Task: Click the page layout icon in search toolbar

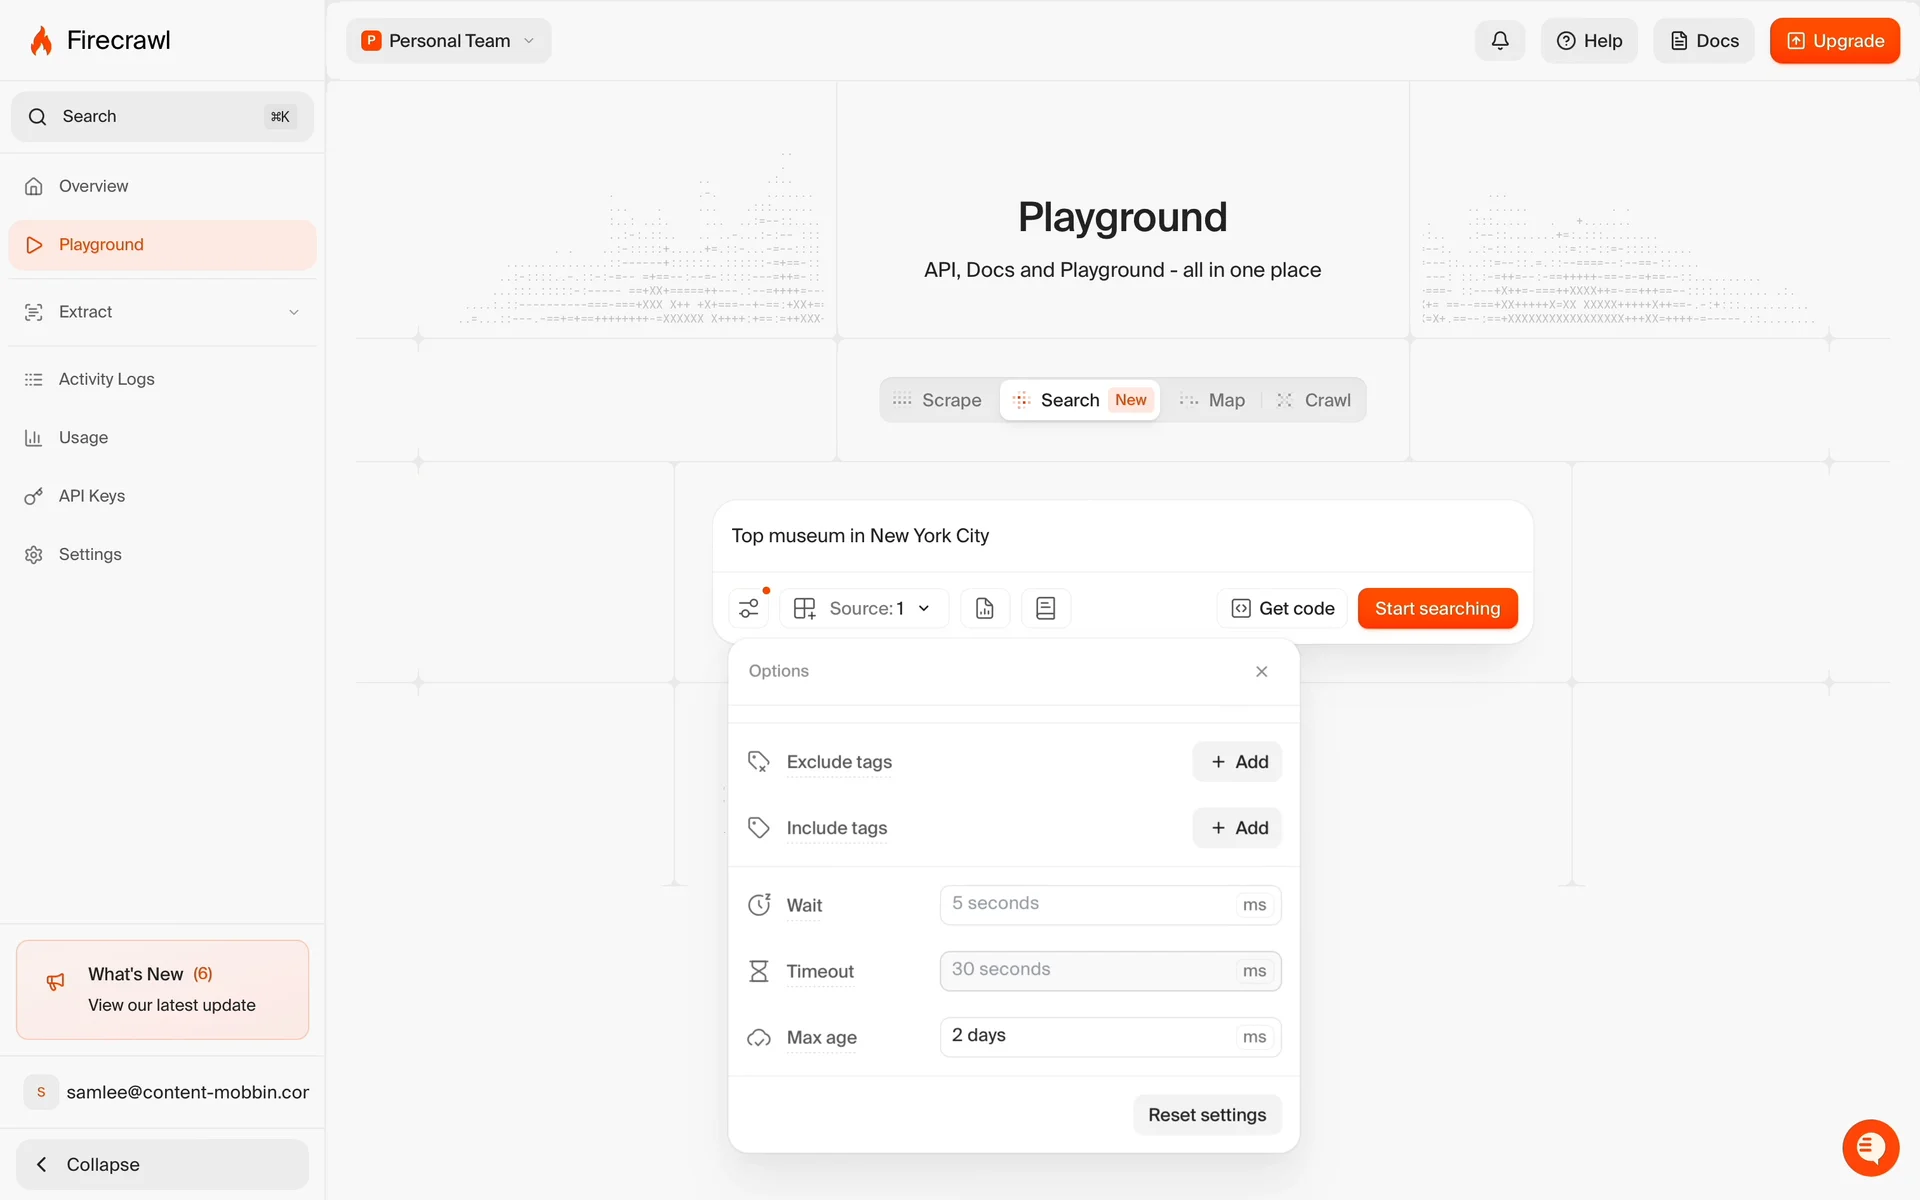Action: coord(1045,608)
